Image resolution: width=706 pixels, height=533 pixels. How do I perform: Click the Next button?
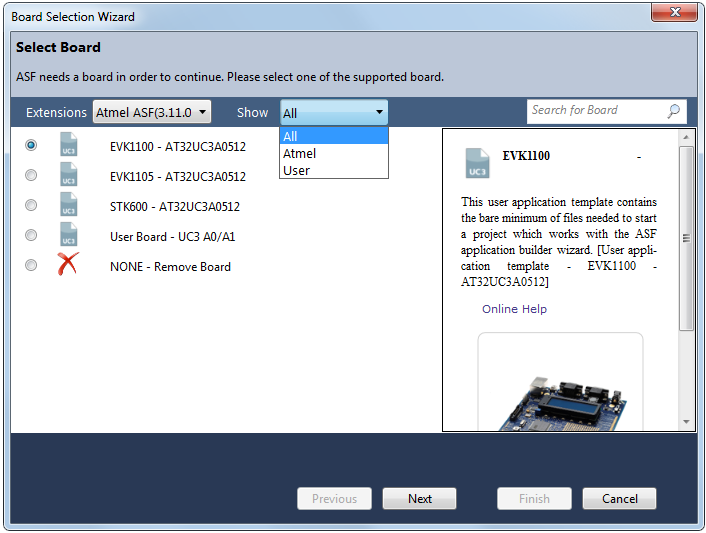pos(420,499)
